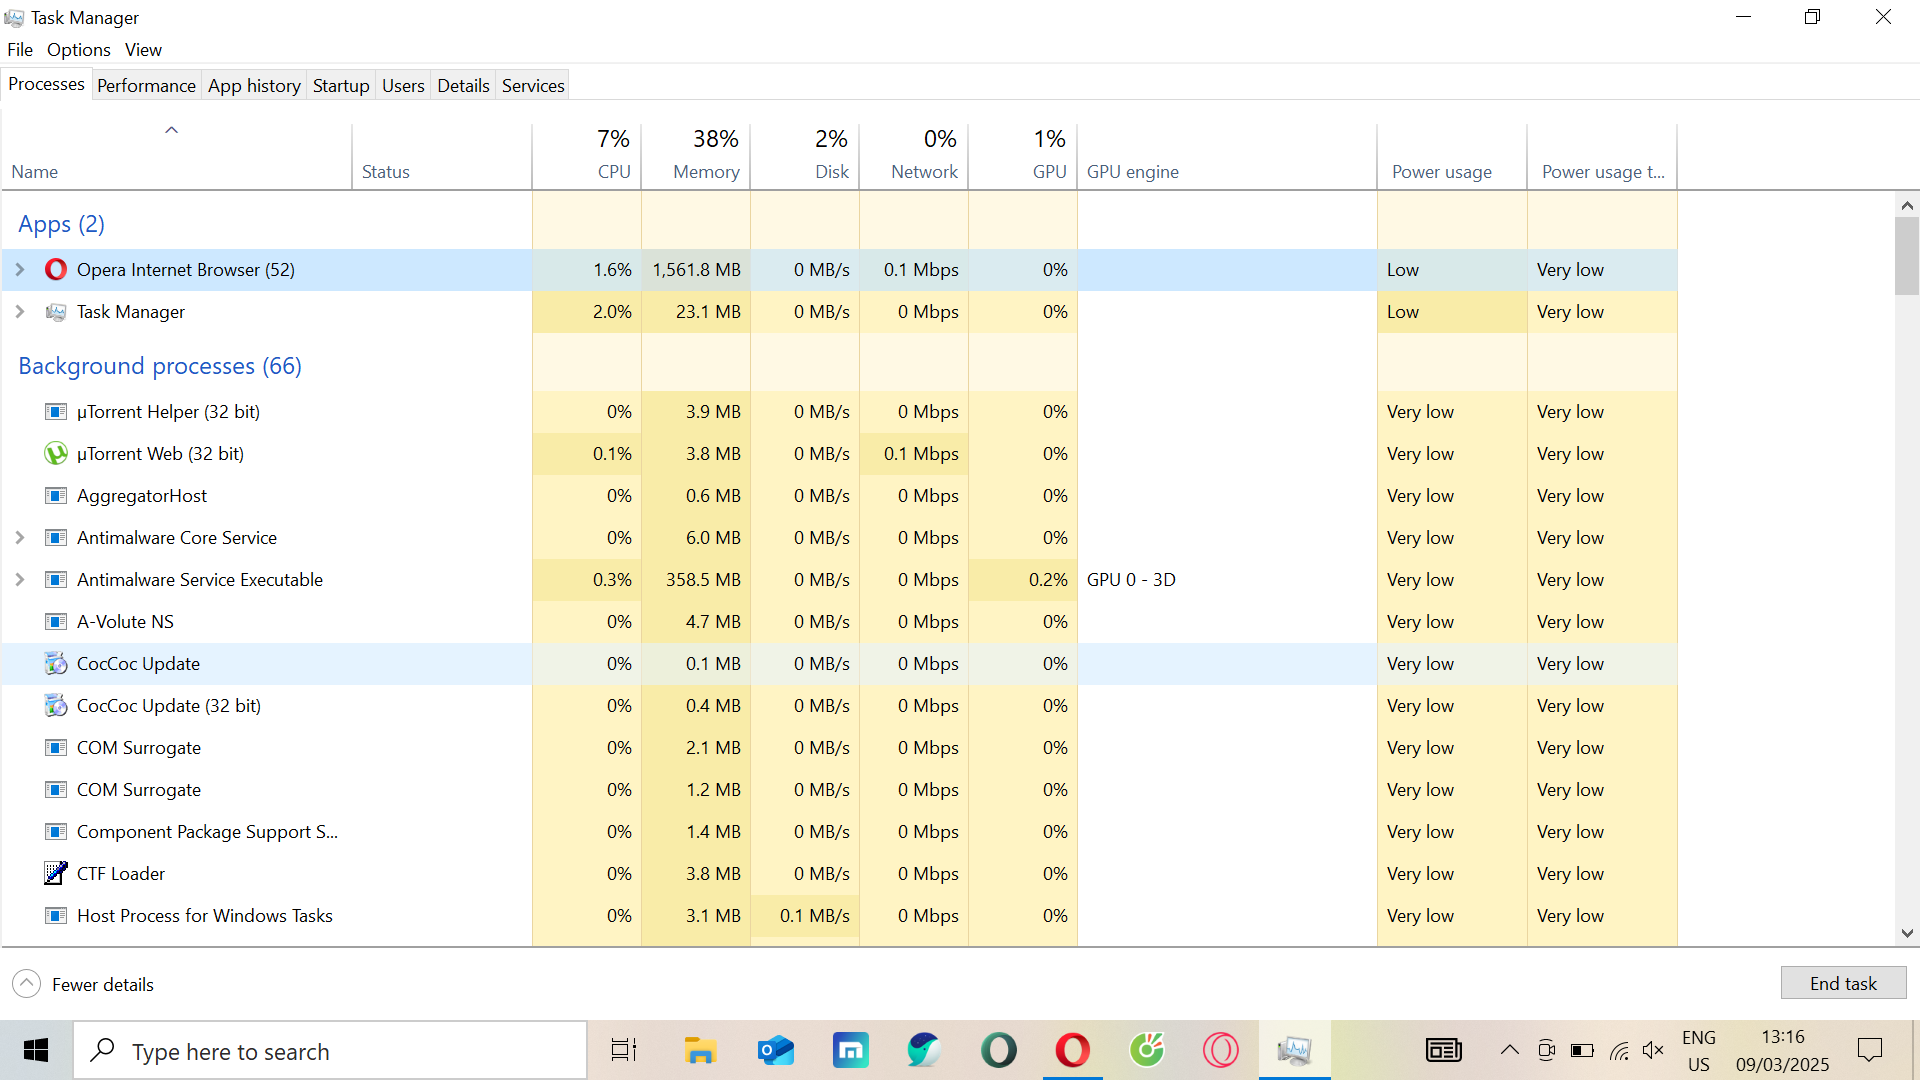Expand the Opera Internet Browser process group
This screenshot has width=1920, height=1080.
point(20,270)
